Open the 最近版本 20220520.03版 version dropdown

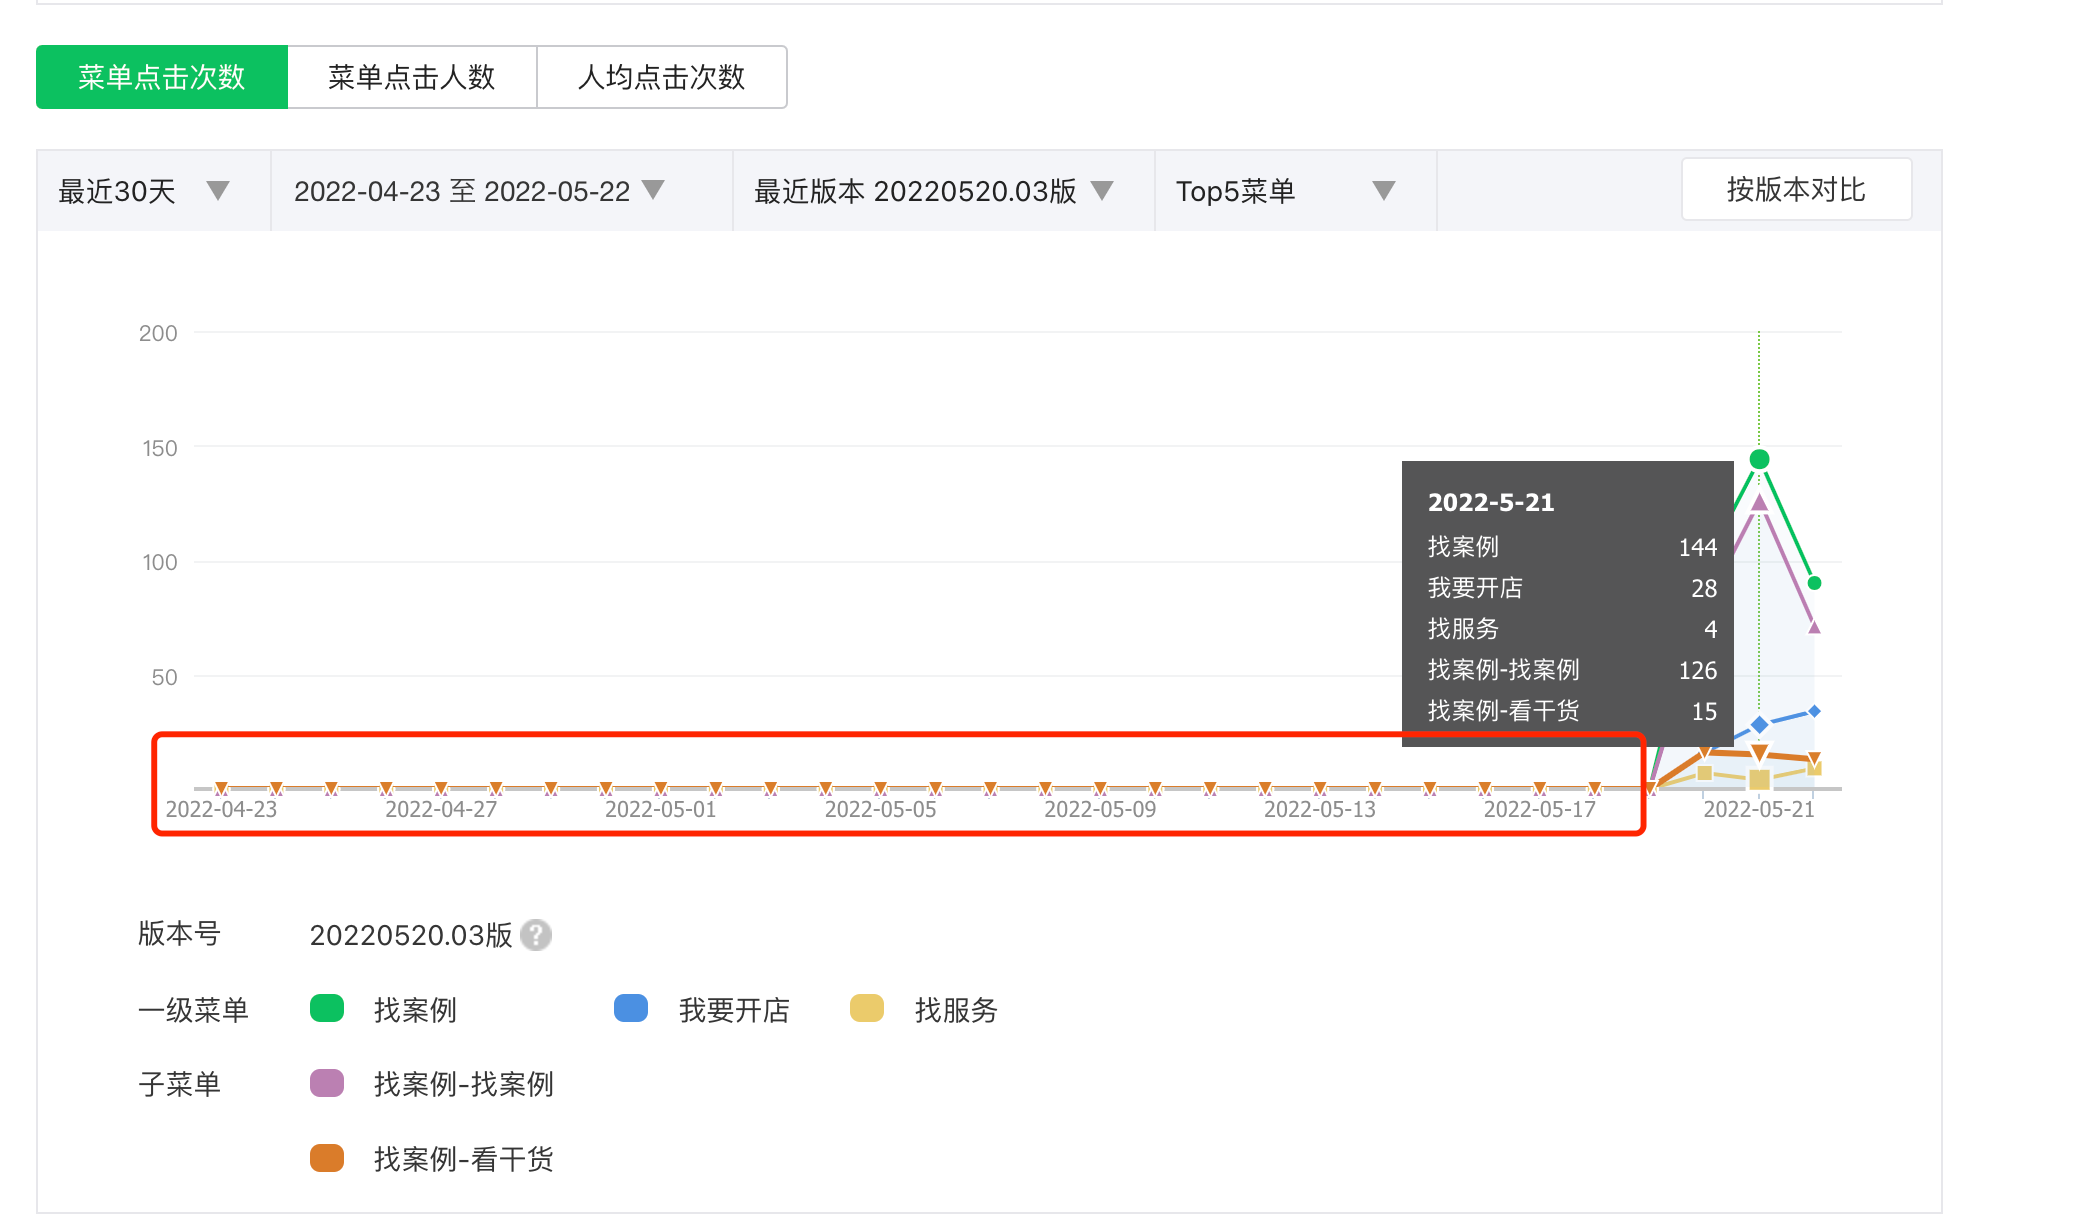coord(1101,190)
